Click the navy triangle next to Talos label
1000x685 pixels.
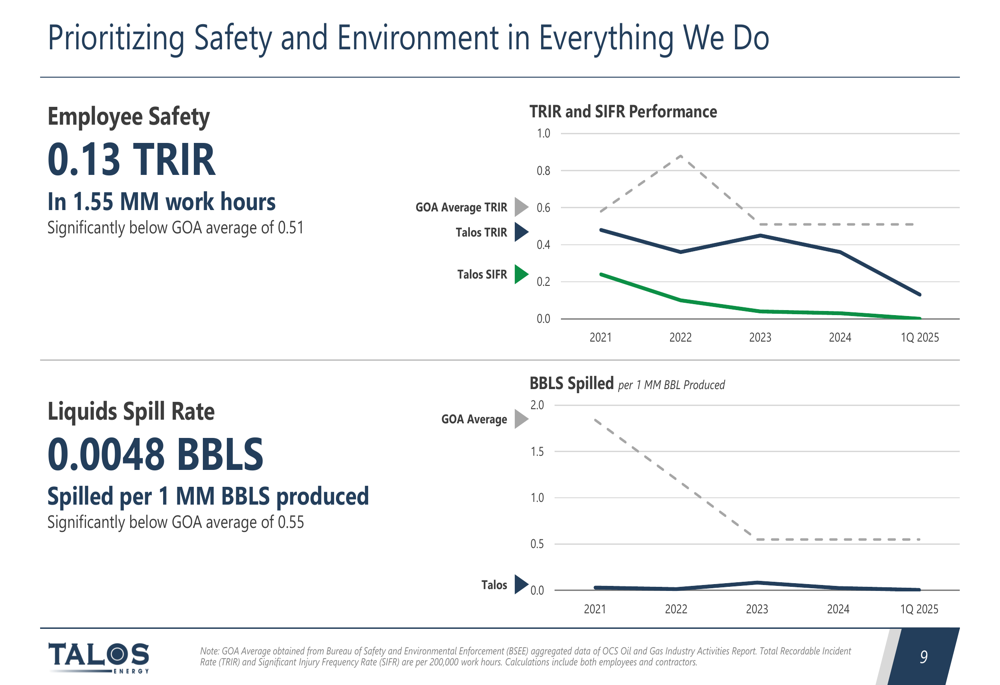(521, 584)
